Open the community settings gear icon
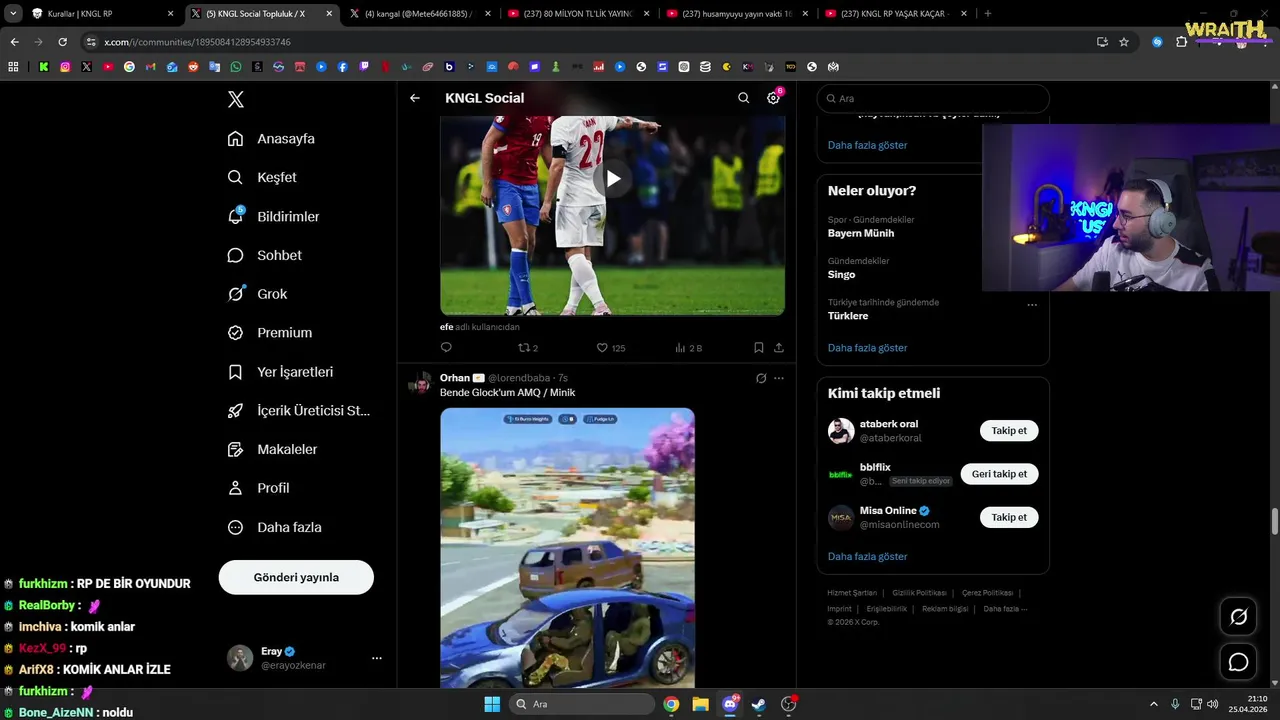The height and width of the screenshot is (720, 1280). coord(773,98)
